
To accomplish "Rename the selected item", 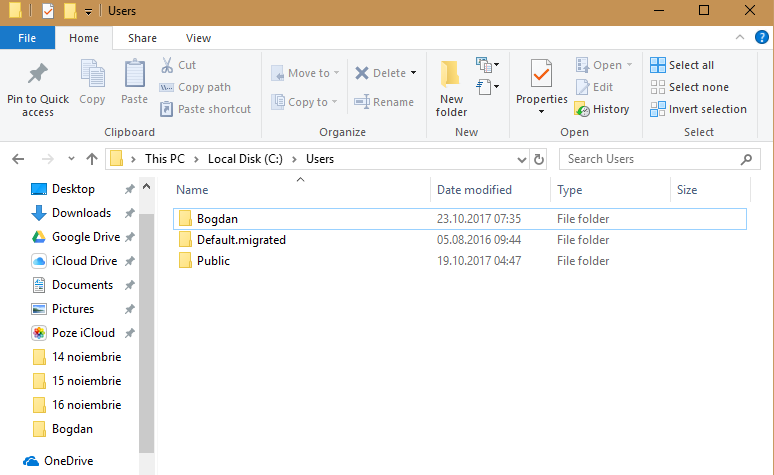I will pyautogui.click(x=384, y=102).
